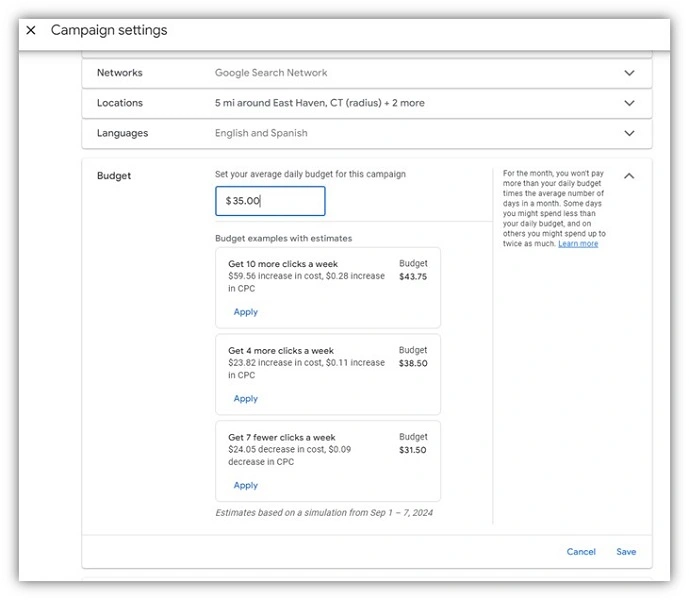Open the Learn more link
The image size is (689, 600).
coord(578,244)
